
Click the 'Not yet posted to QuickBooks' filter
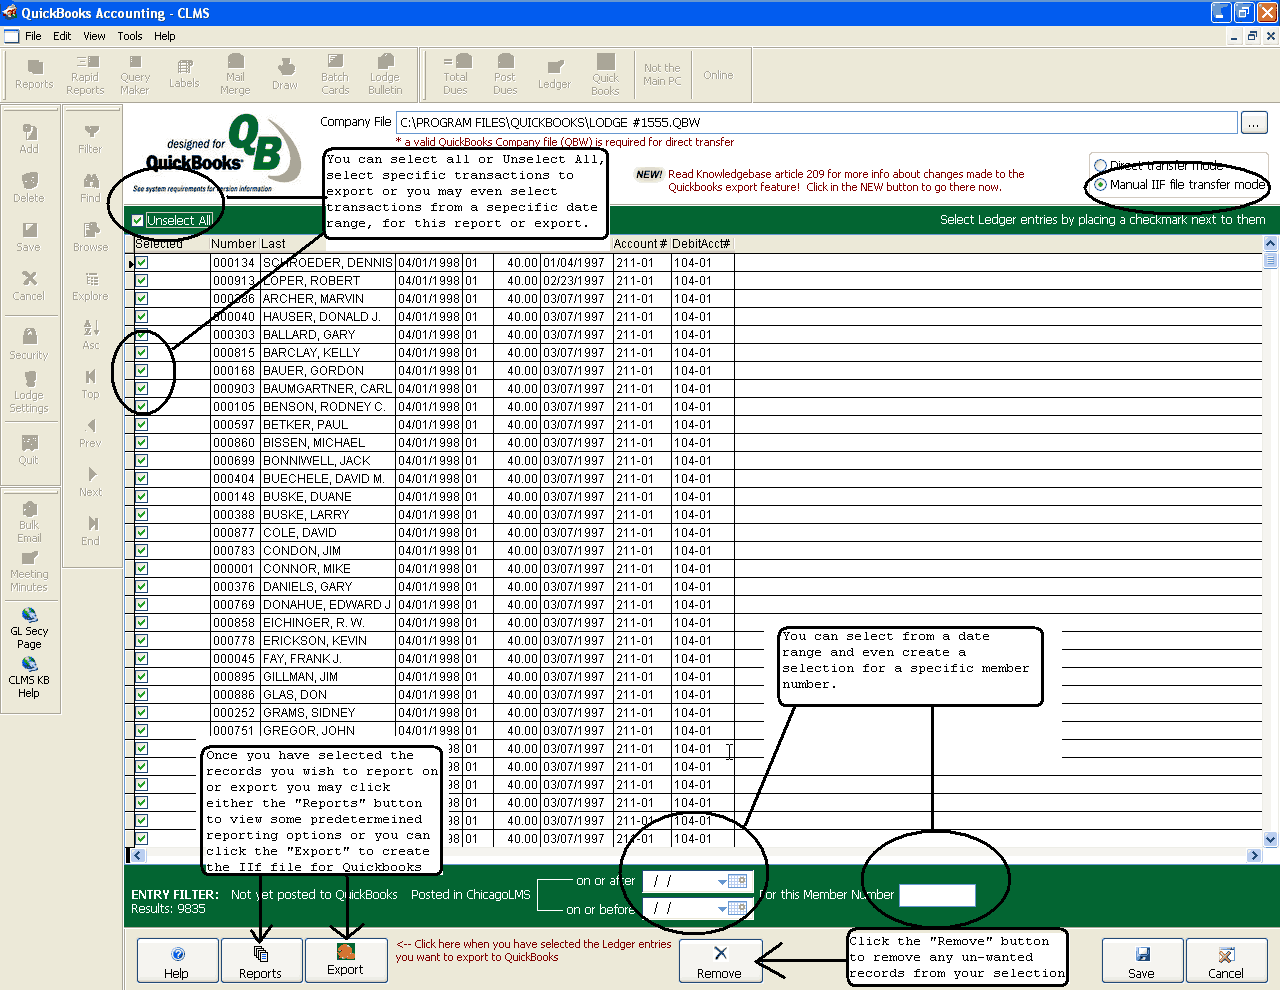pos(314,895)
